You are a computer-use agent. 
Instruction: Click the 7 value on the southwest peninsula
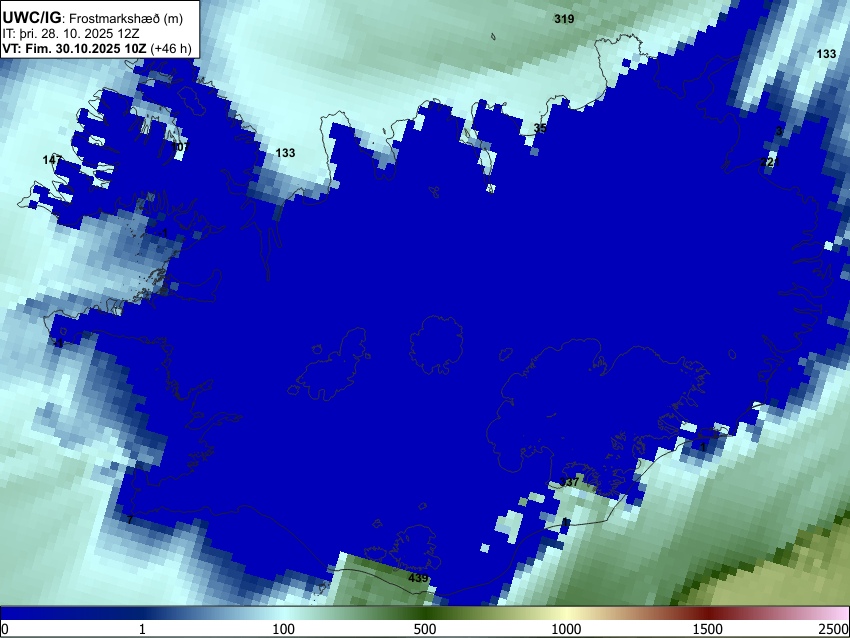(x=130, y=520)
